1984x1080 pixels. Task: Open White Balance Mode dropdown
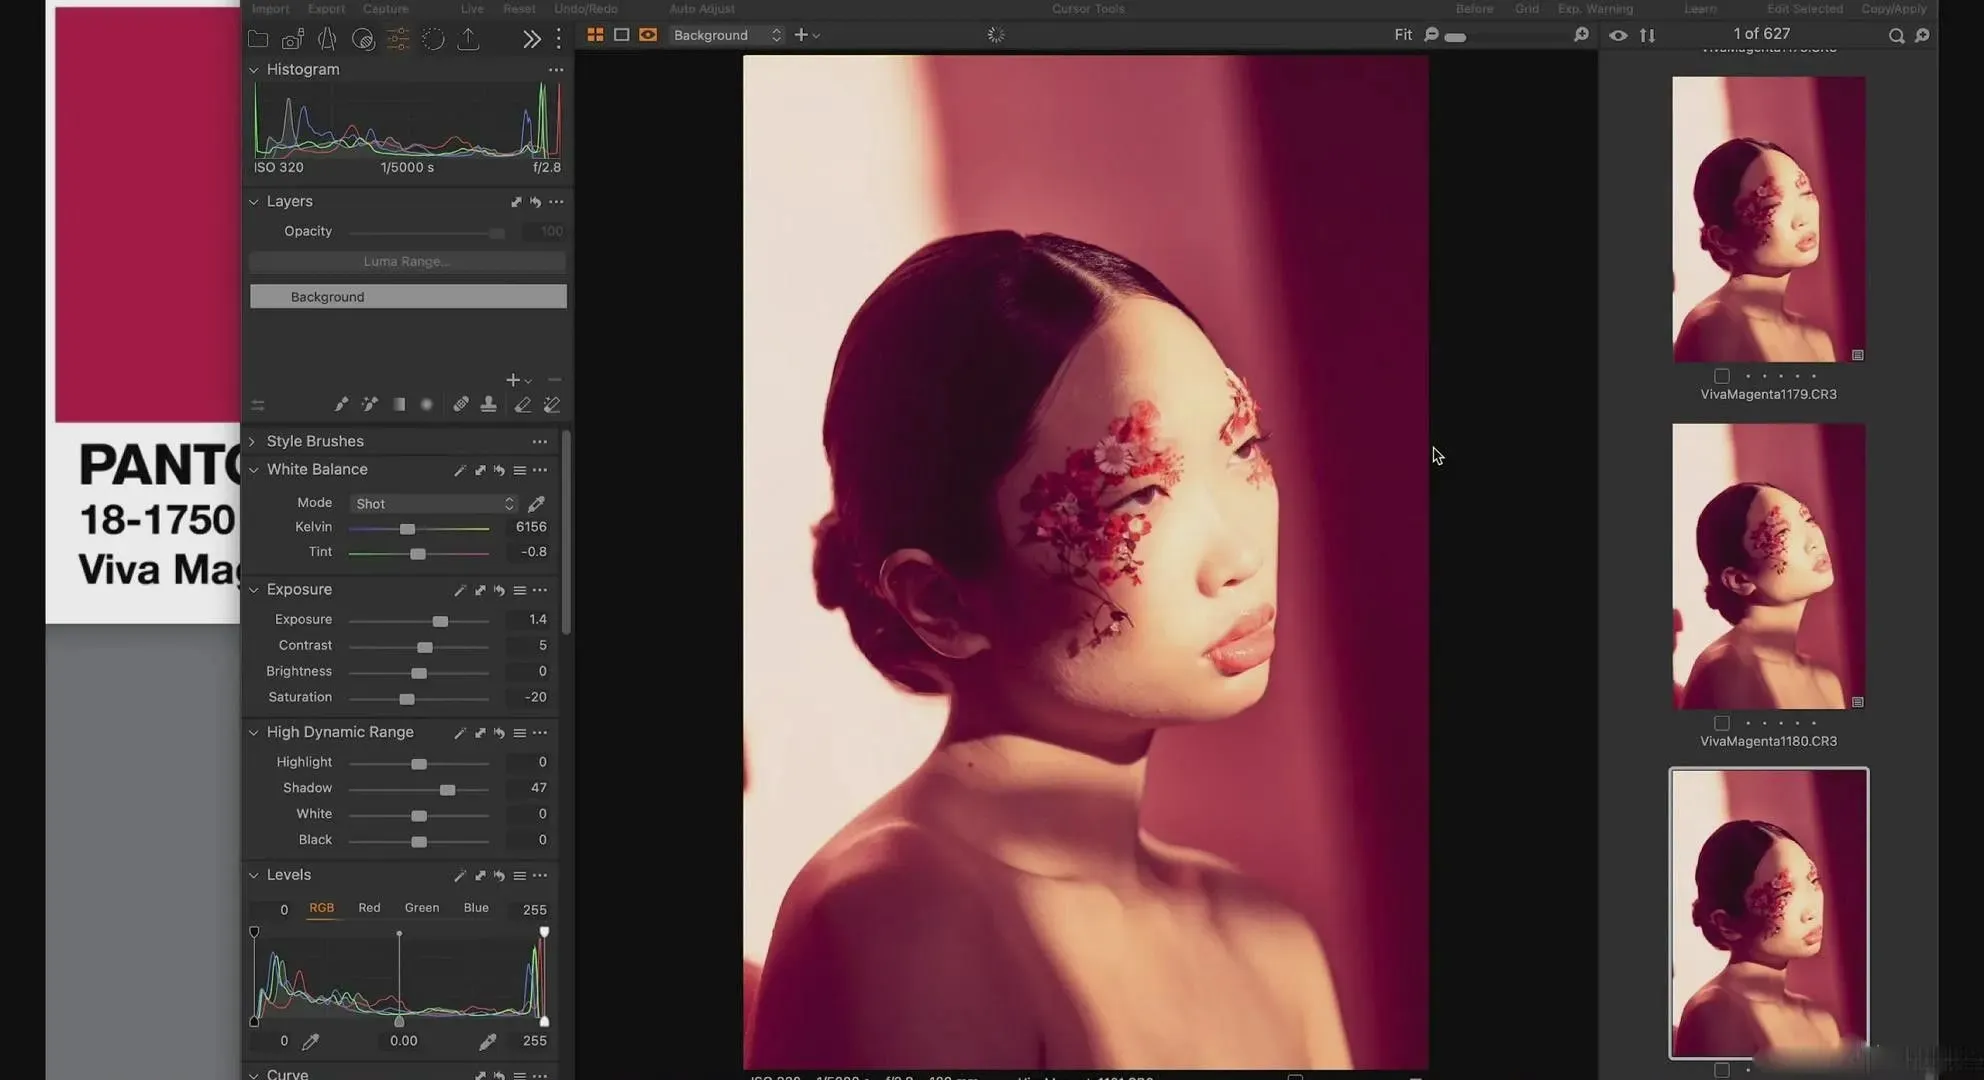click(434, 503)
